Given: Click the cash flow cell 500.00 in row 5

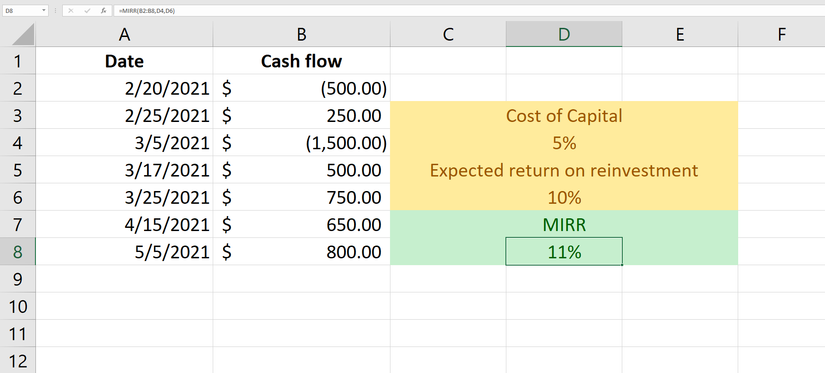Looking at the screenshot, I should (301, 170).
